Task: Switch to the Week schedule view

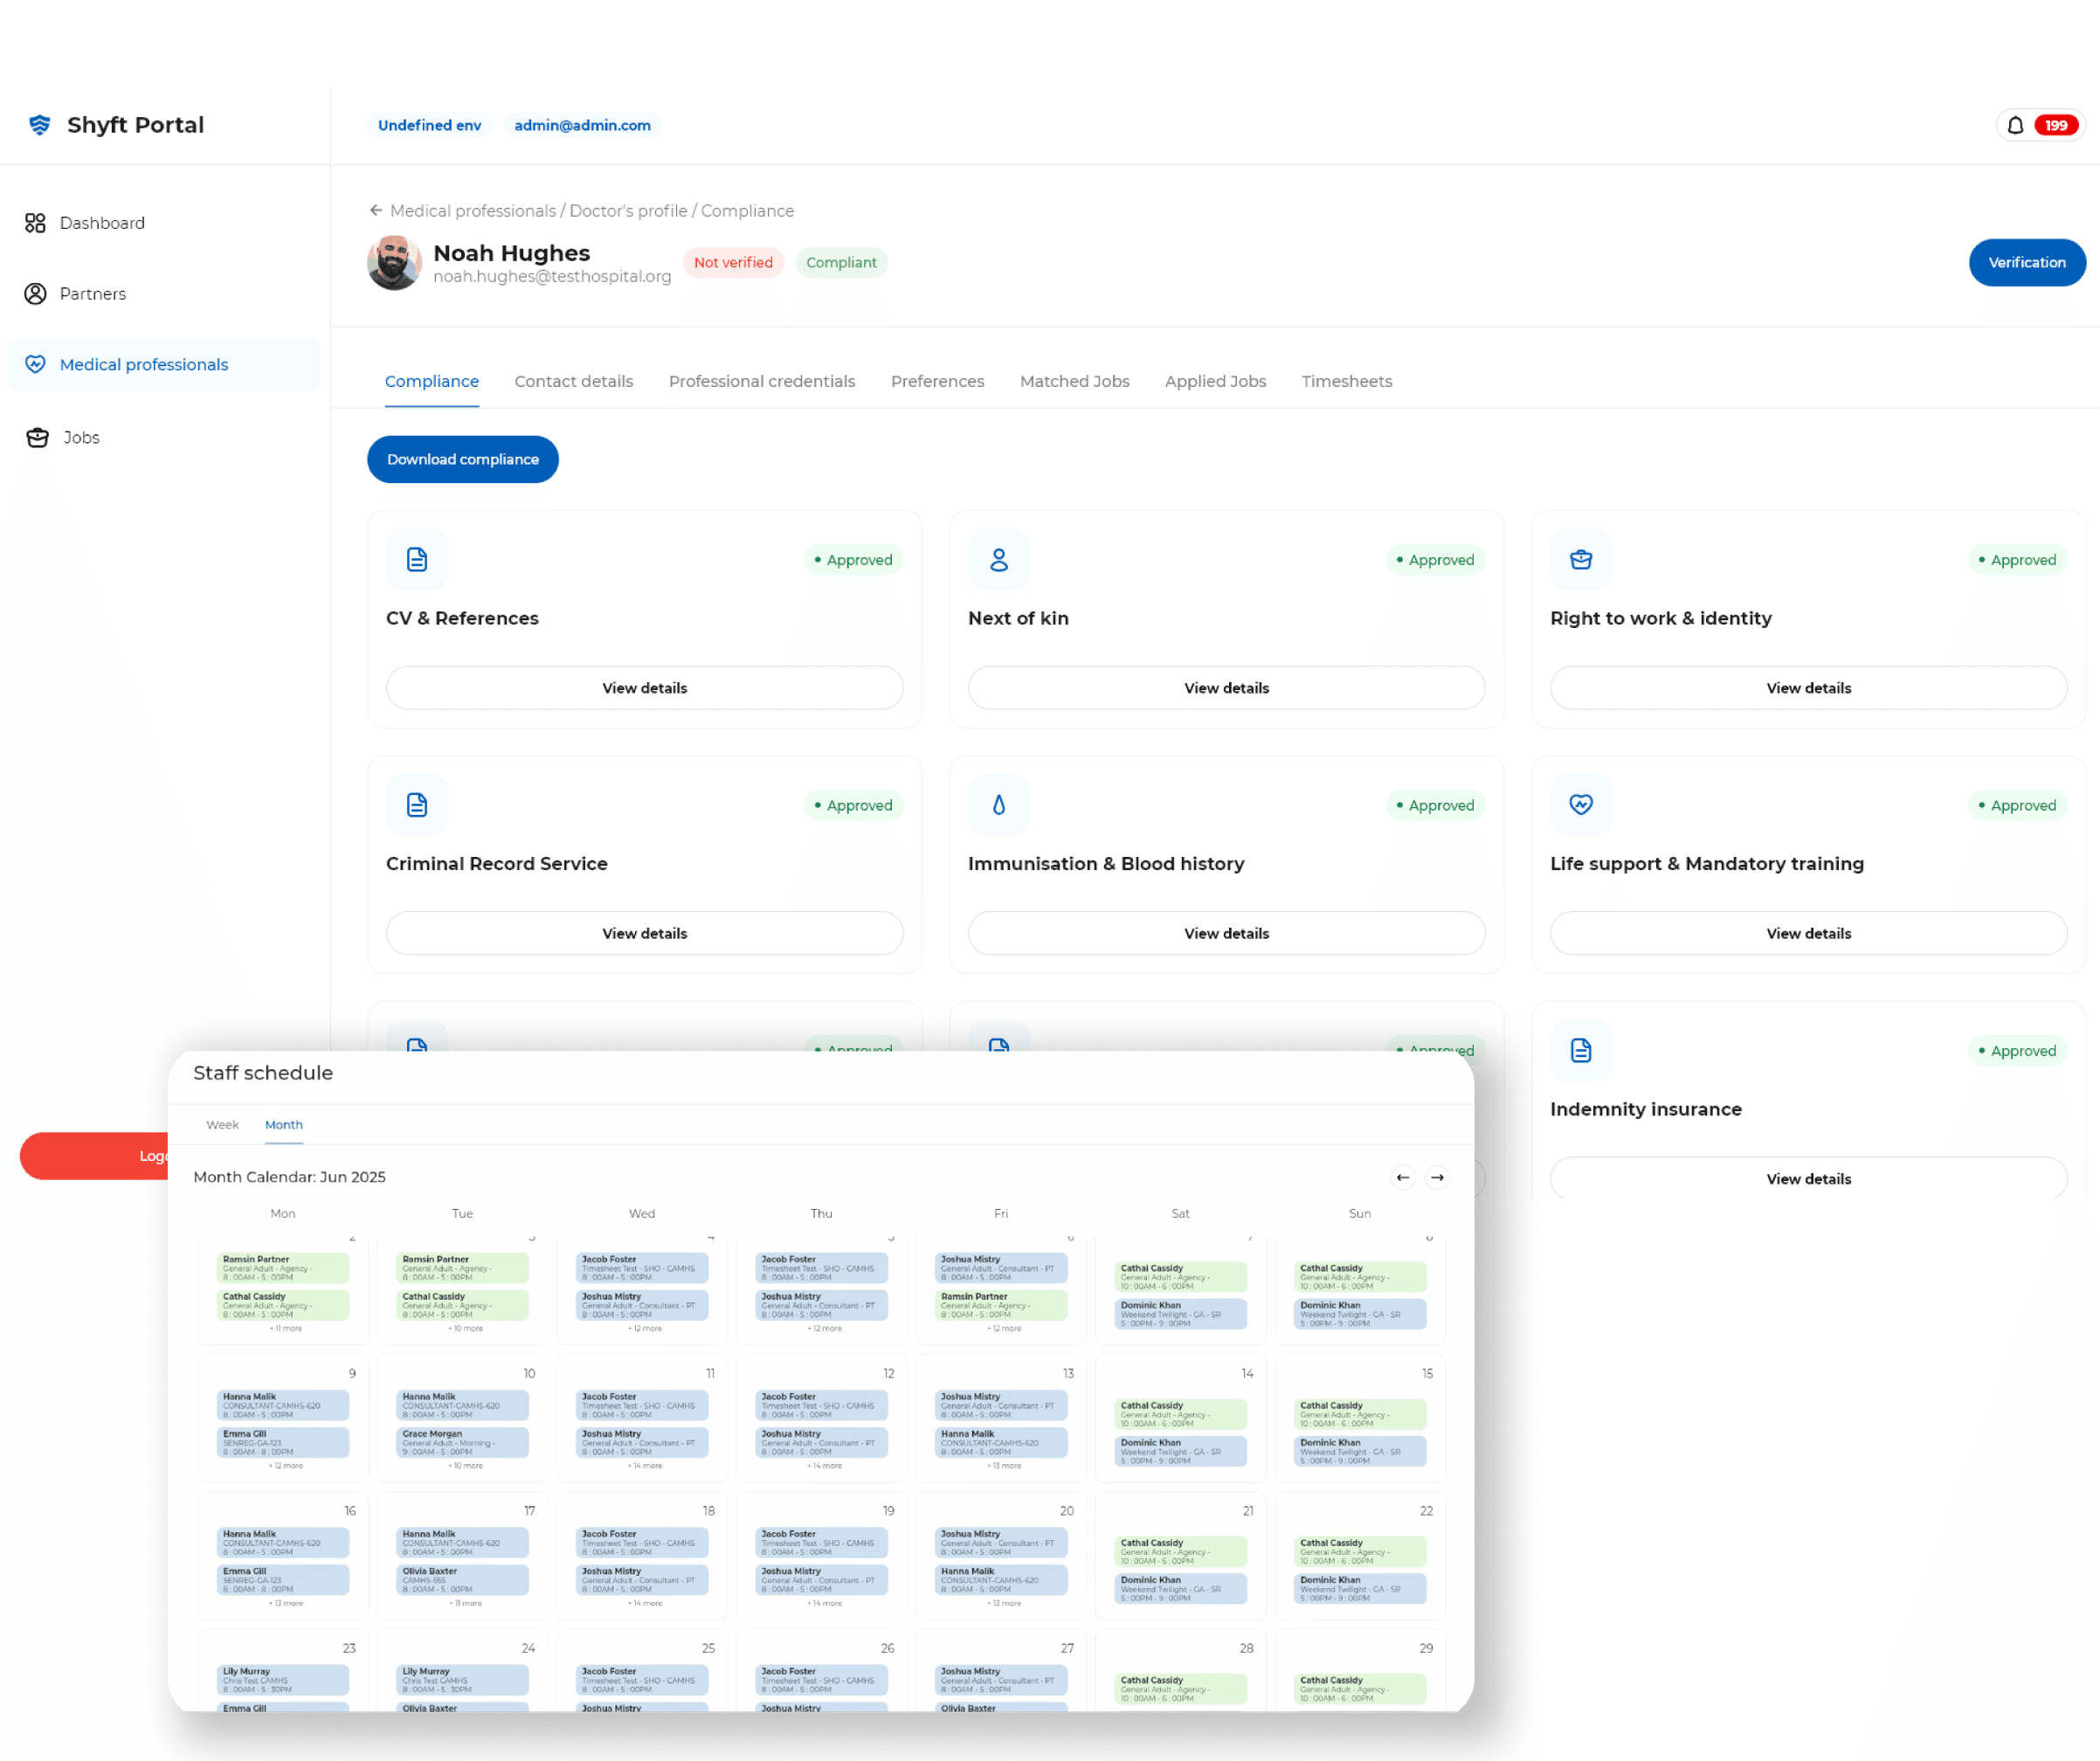Action: [x=222, y=1125]
